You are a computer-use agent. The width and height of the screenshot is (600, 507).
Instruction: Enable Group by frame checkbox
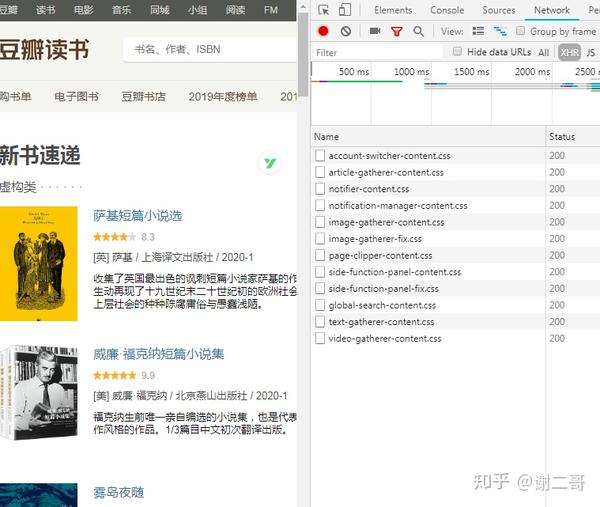520,30
